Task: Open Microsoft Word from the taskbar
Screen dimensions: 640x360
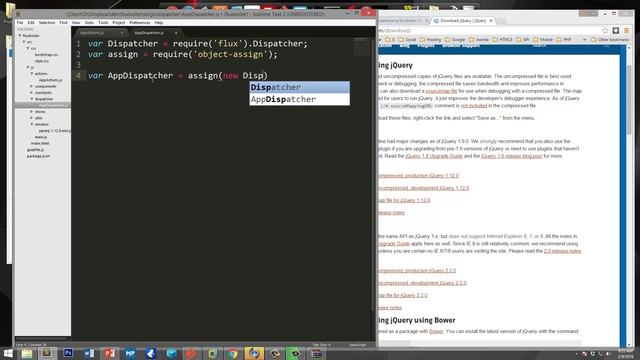Action: 89,353
